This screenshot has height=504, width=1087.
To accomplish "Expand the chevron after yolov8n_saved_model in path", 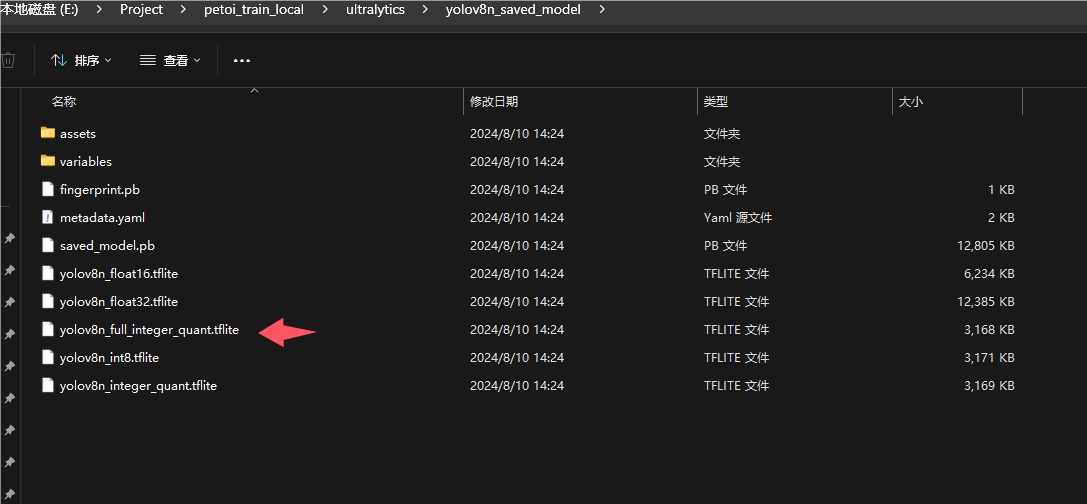I will [x=601, y=10].
